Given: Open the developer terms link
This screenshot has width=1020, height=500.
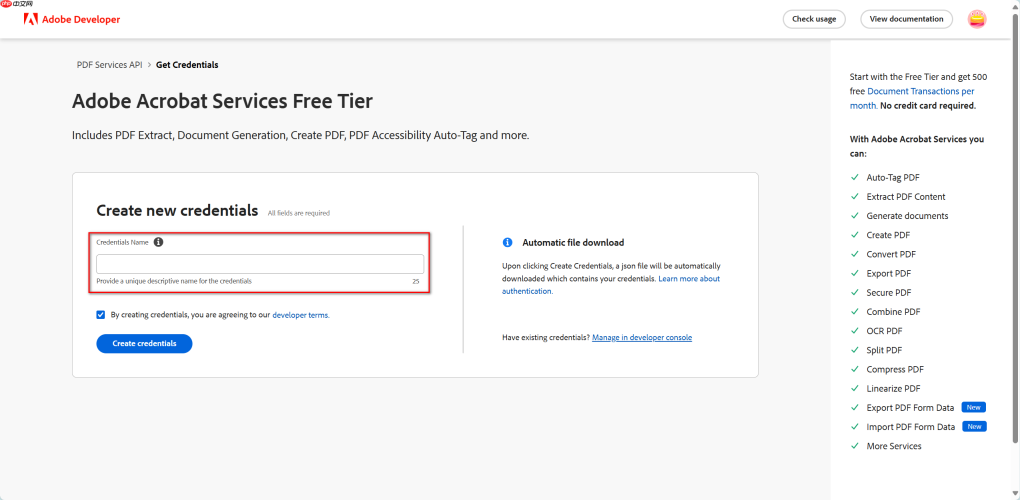Looking at the screenshot, I should point(301,315).
